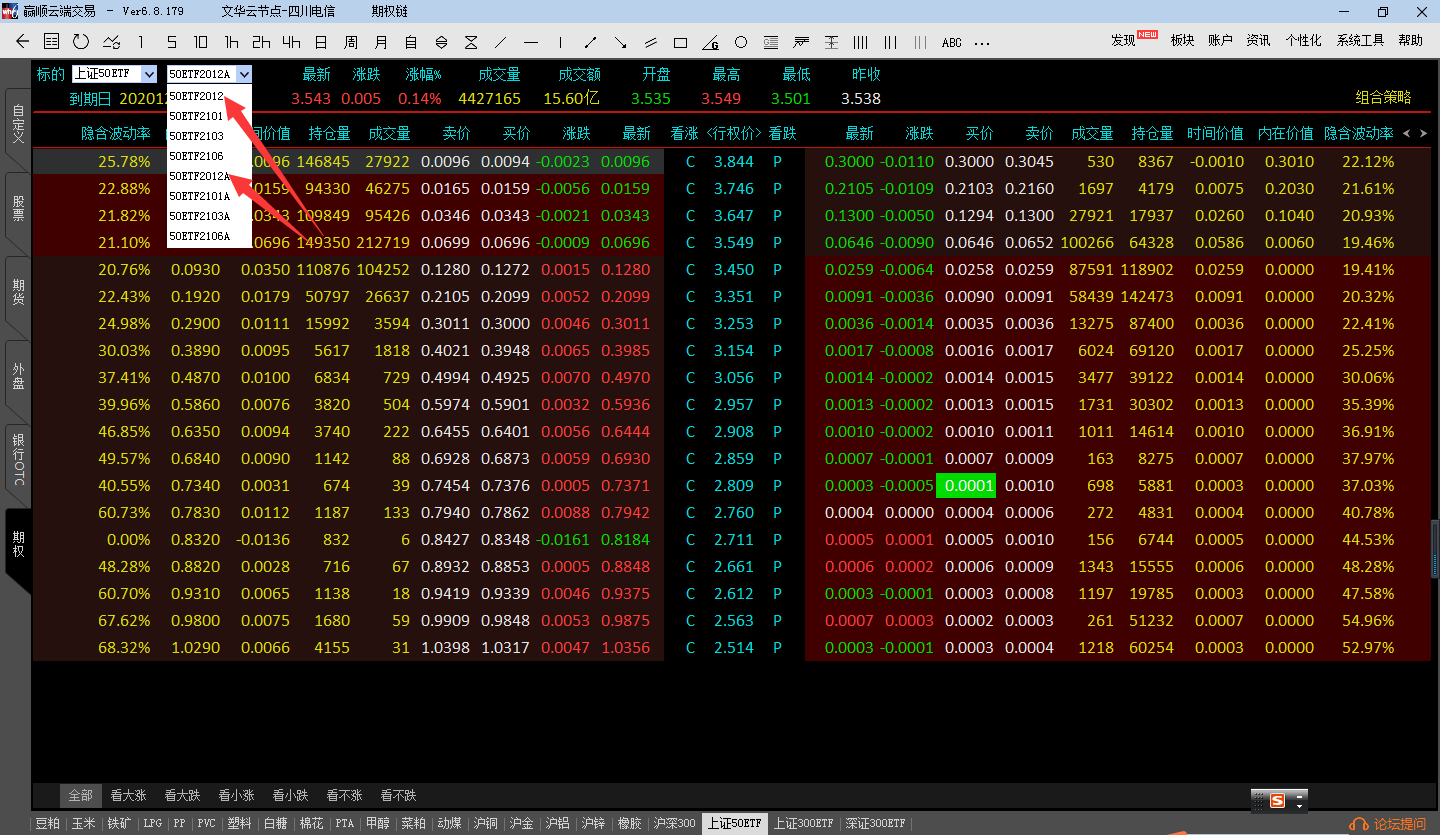Open the 系统工具 menu
Viewport: 1440px width, 835px height.
pyautogui.click(x=1360, y=41)
